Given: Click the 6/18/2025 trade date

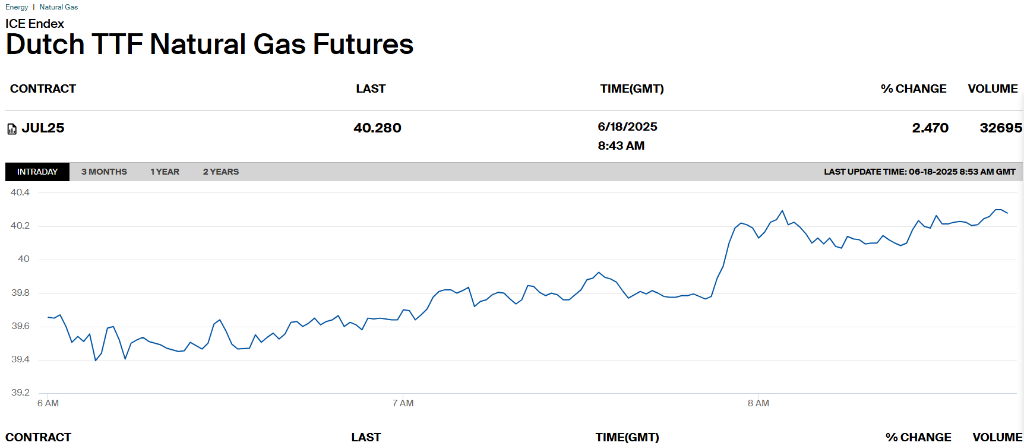Looking at the screenshot, I should 629,127.
